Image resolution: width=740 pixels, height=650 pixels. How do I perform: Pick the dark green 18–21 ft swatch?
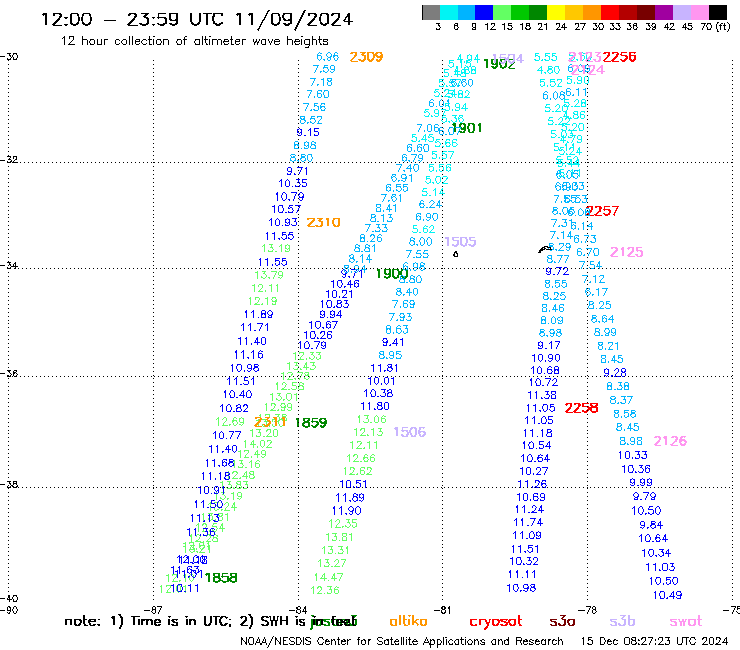[x=538, y=12]
